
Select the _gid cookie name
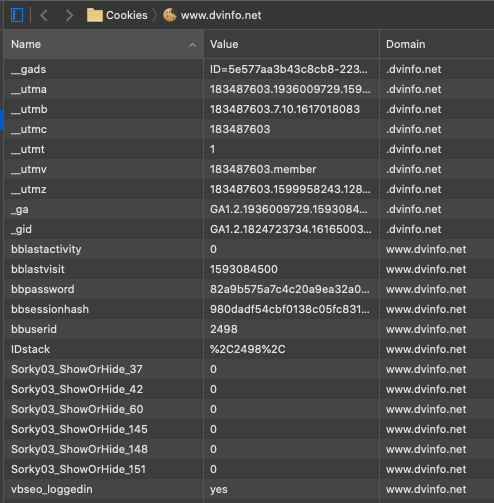pos(21,229)
